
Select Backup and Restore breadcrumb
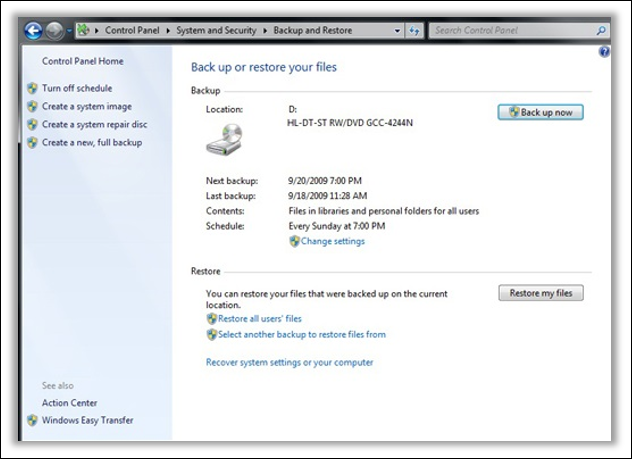click(x=313, y=31)
